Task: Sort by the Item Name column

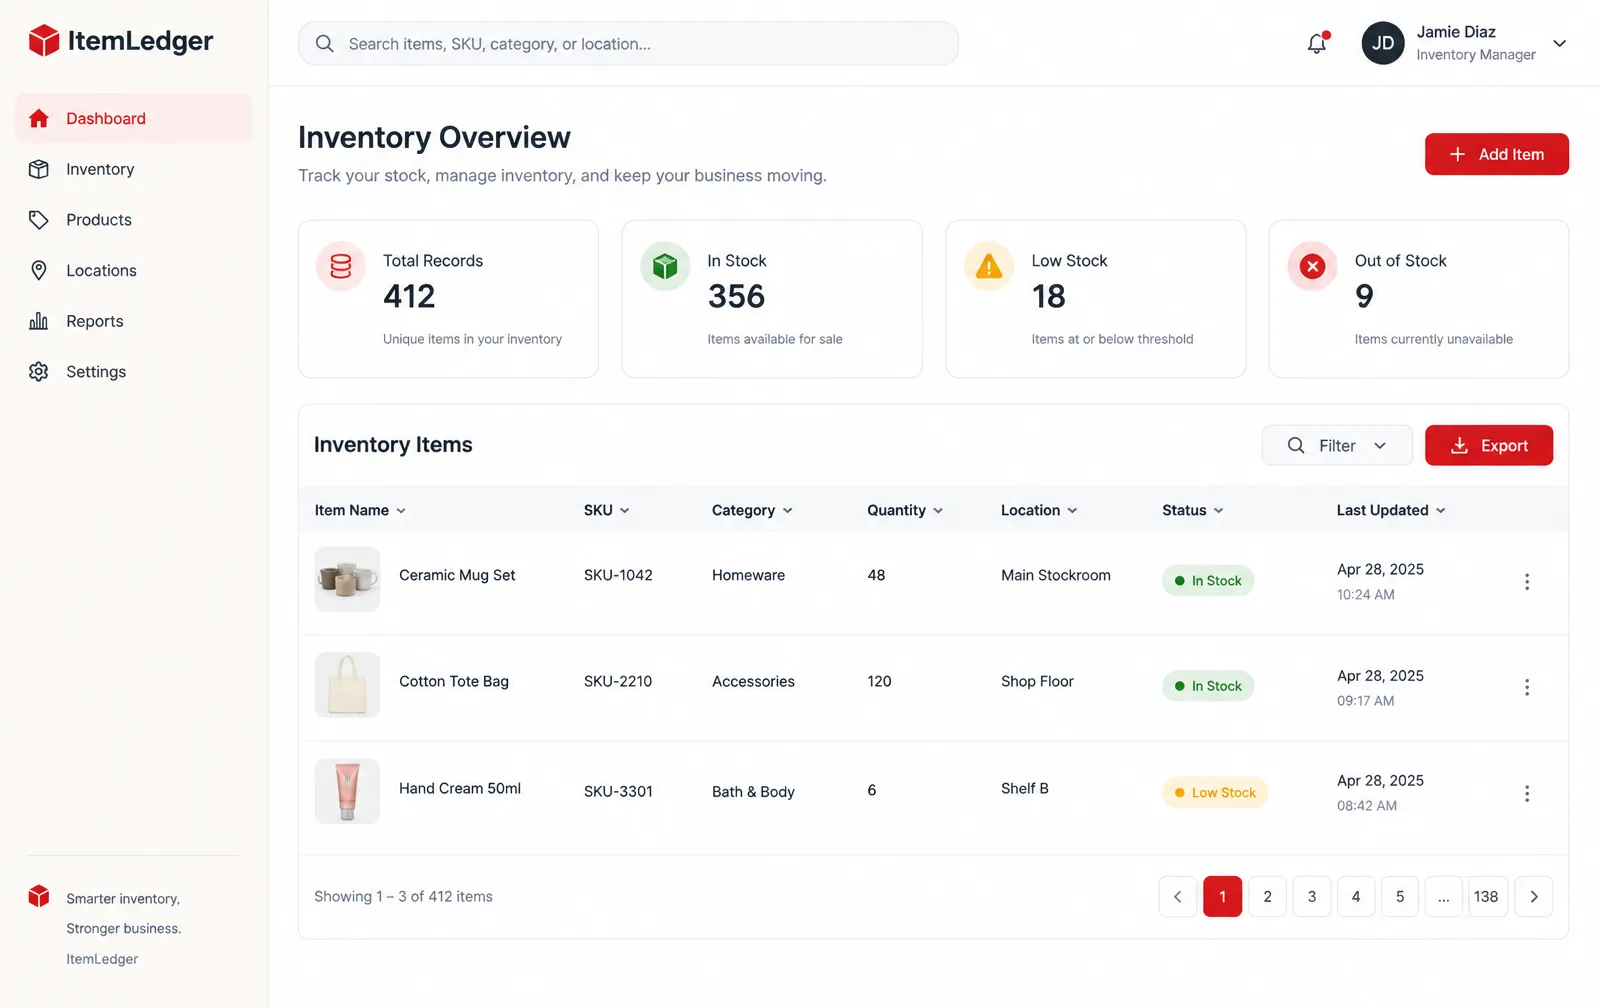Action: coord(360,510)
